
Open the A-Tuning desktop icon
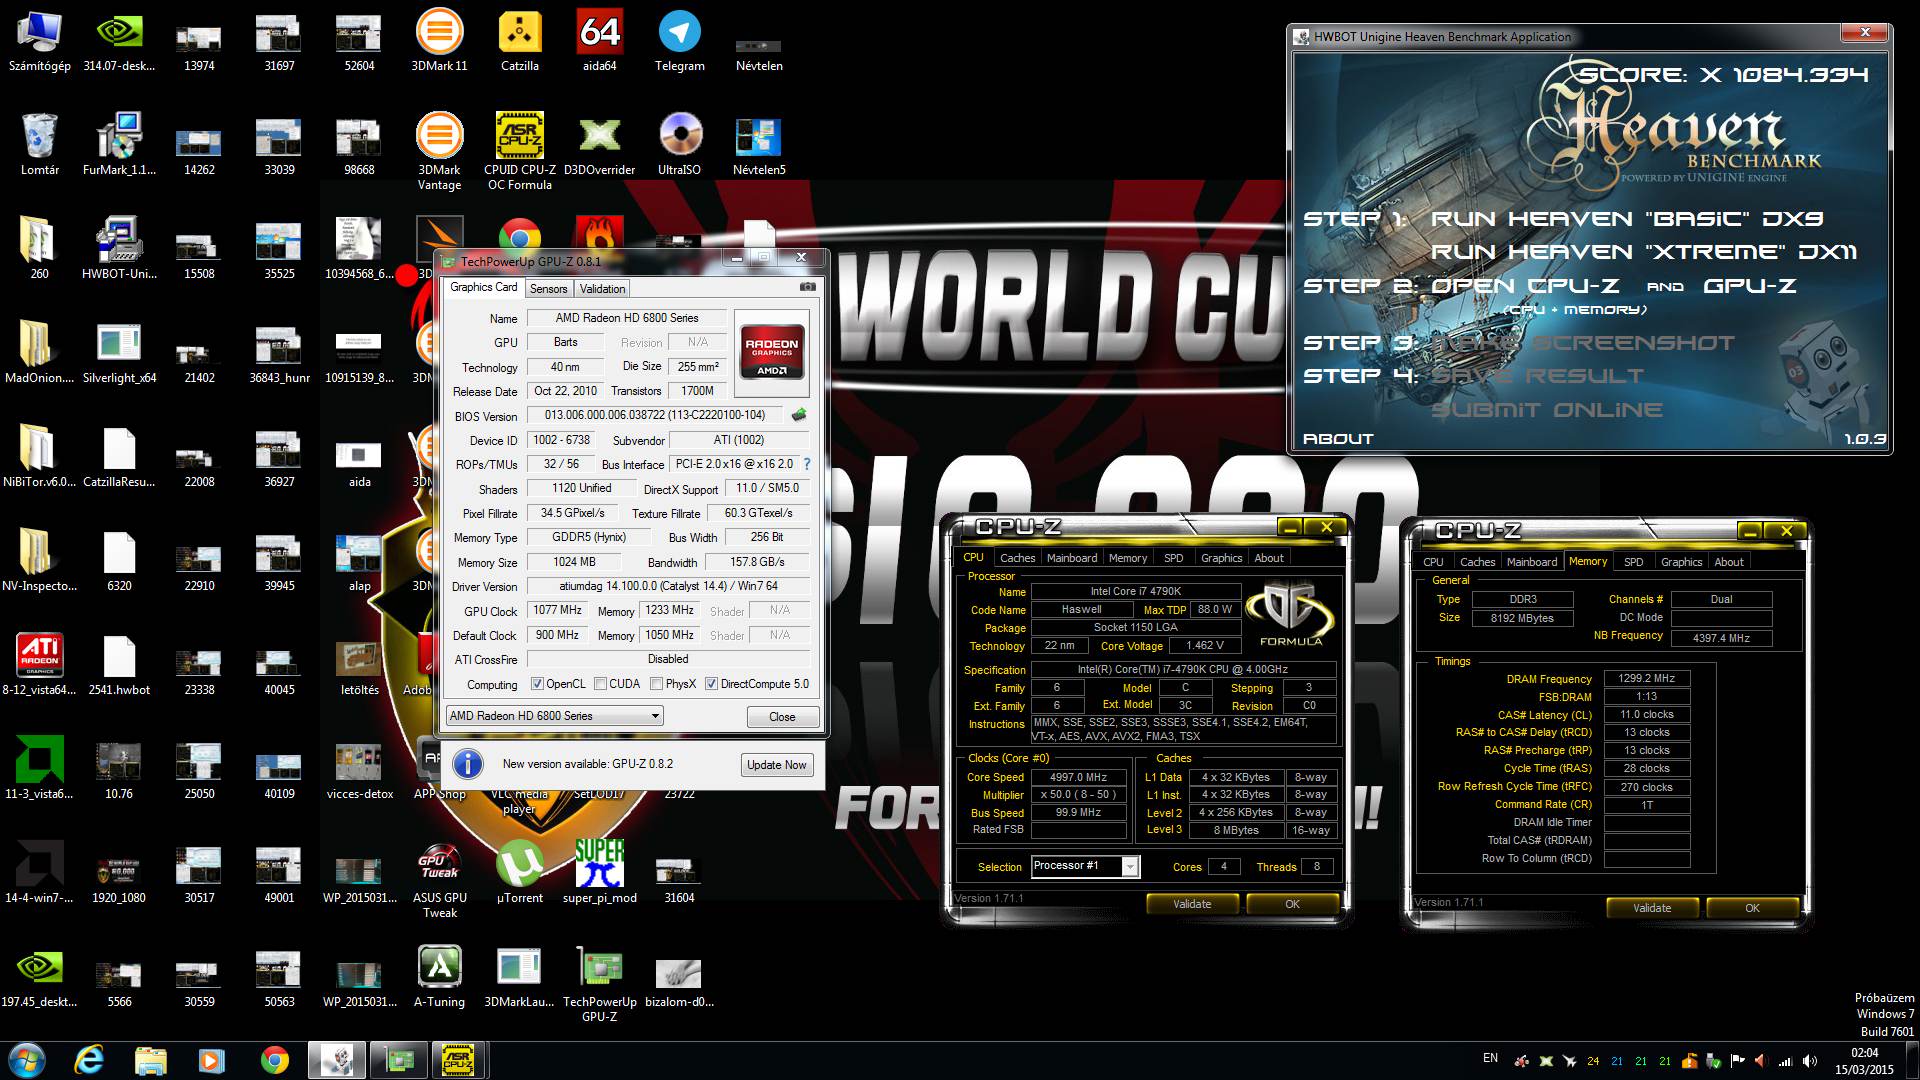pos(439,976)
